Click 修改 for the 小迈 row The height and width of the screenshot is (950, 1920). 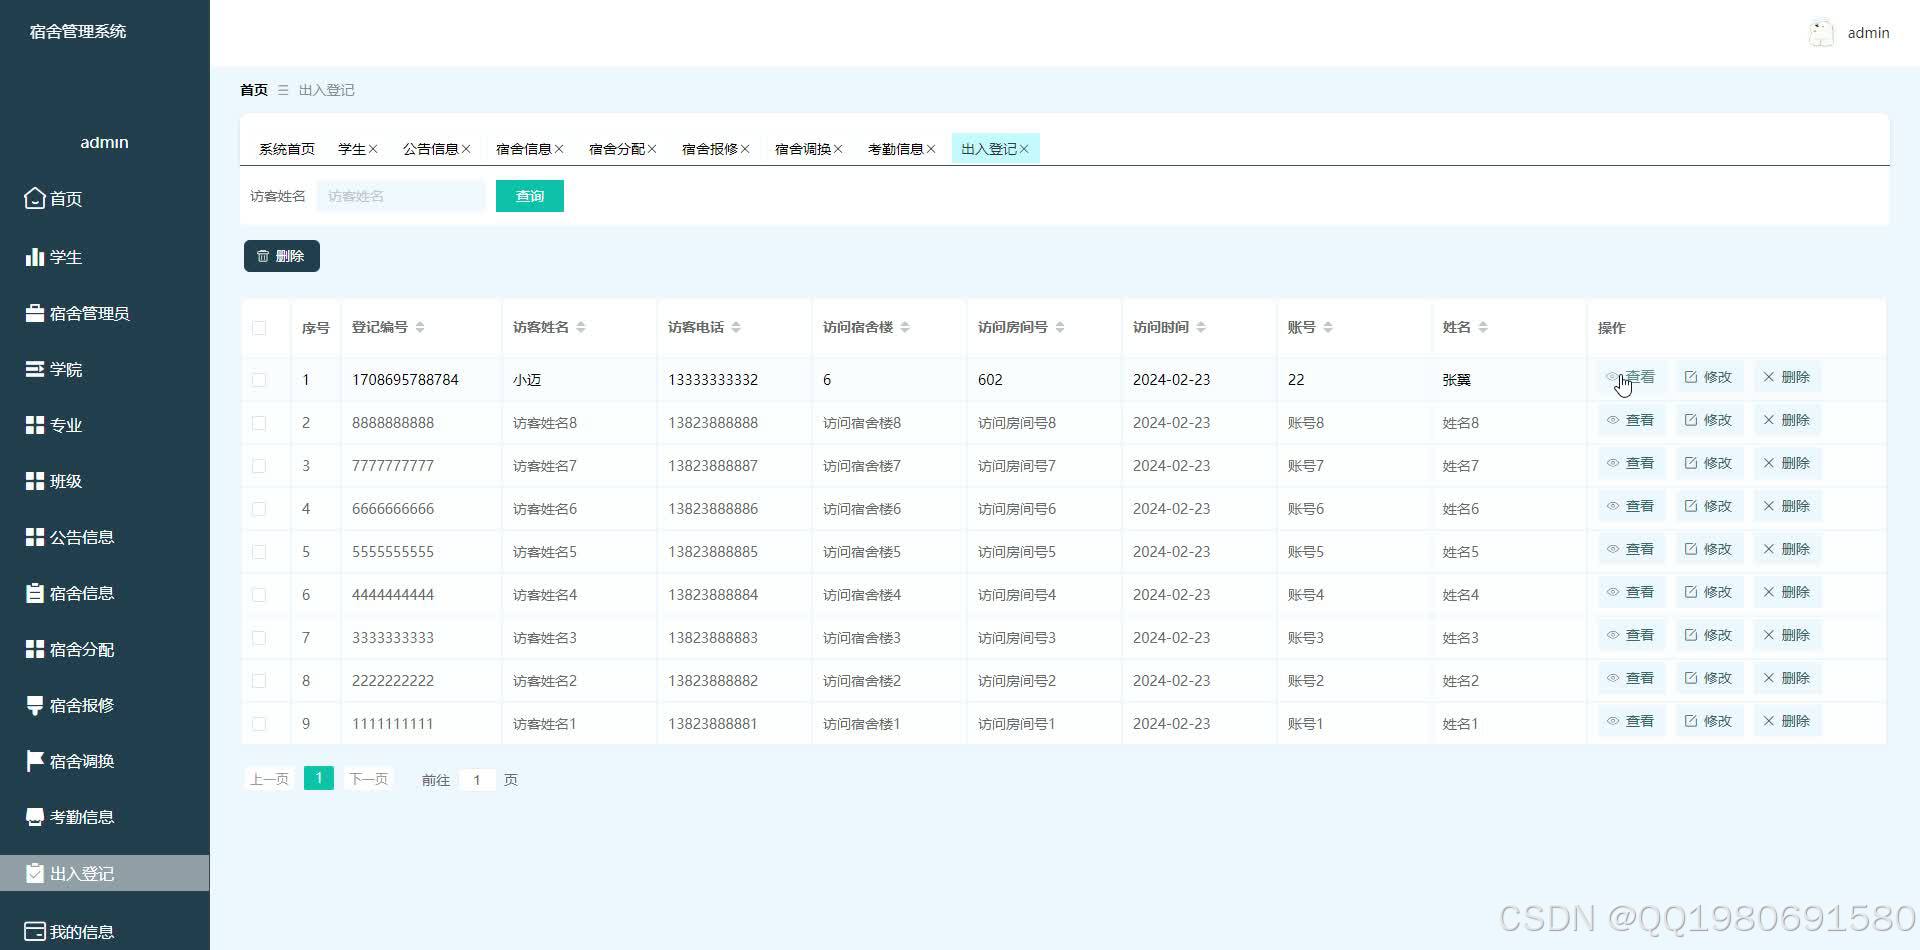click(x=1709, y=377)
